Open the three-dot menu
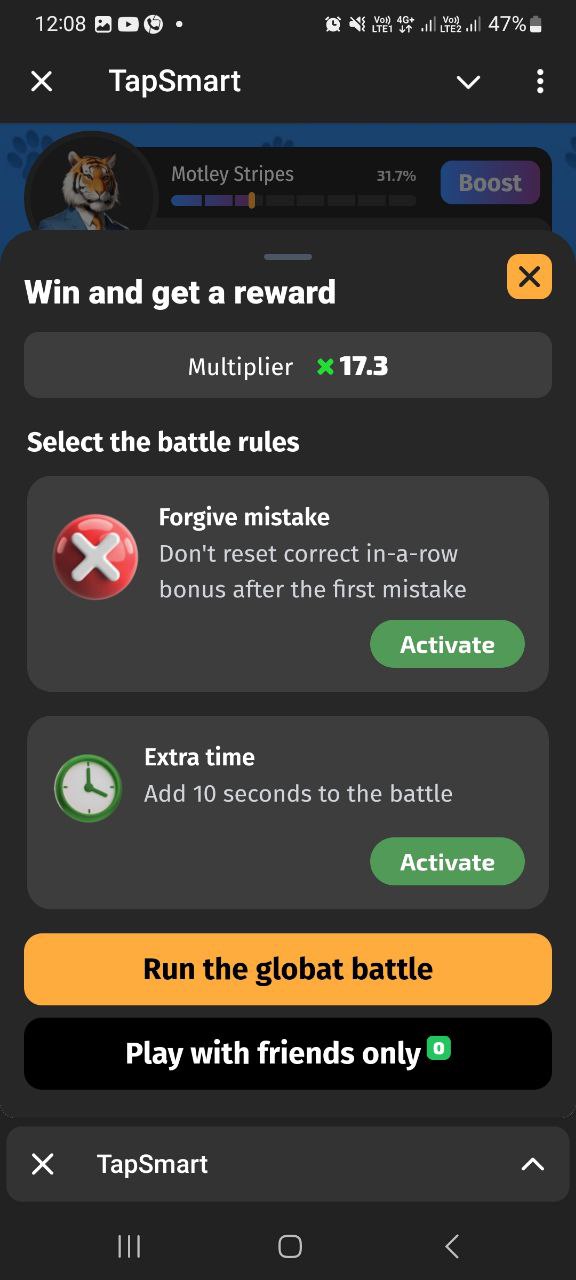Screen dimensions: 576x1280 tap(541, 81)
